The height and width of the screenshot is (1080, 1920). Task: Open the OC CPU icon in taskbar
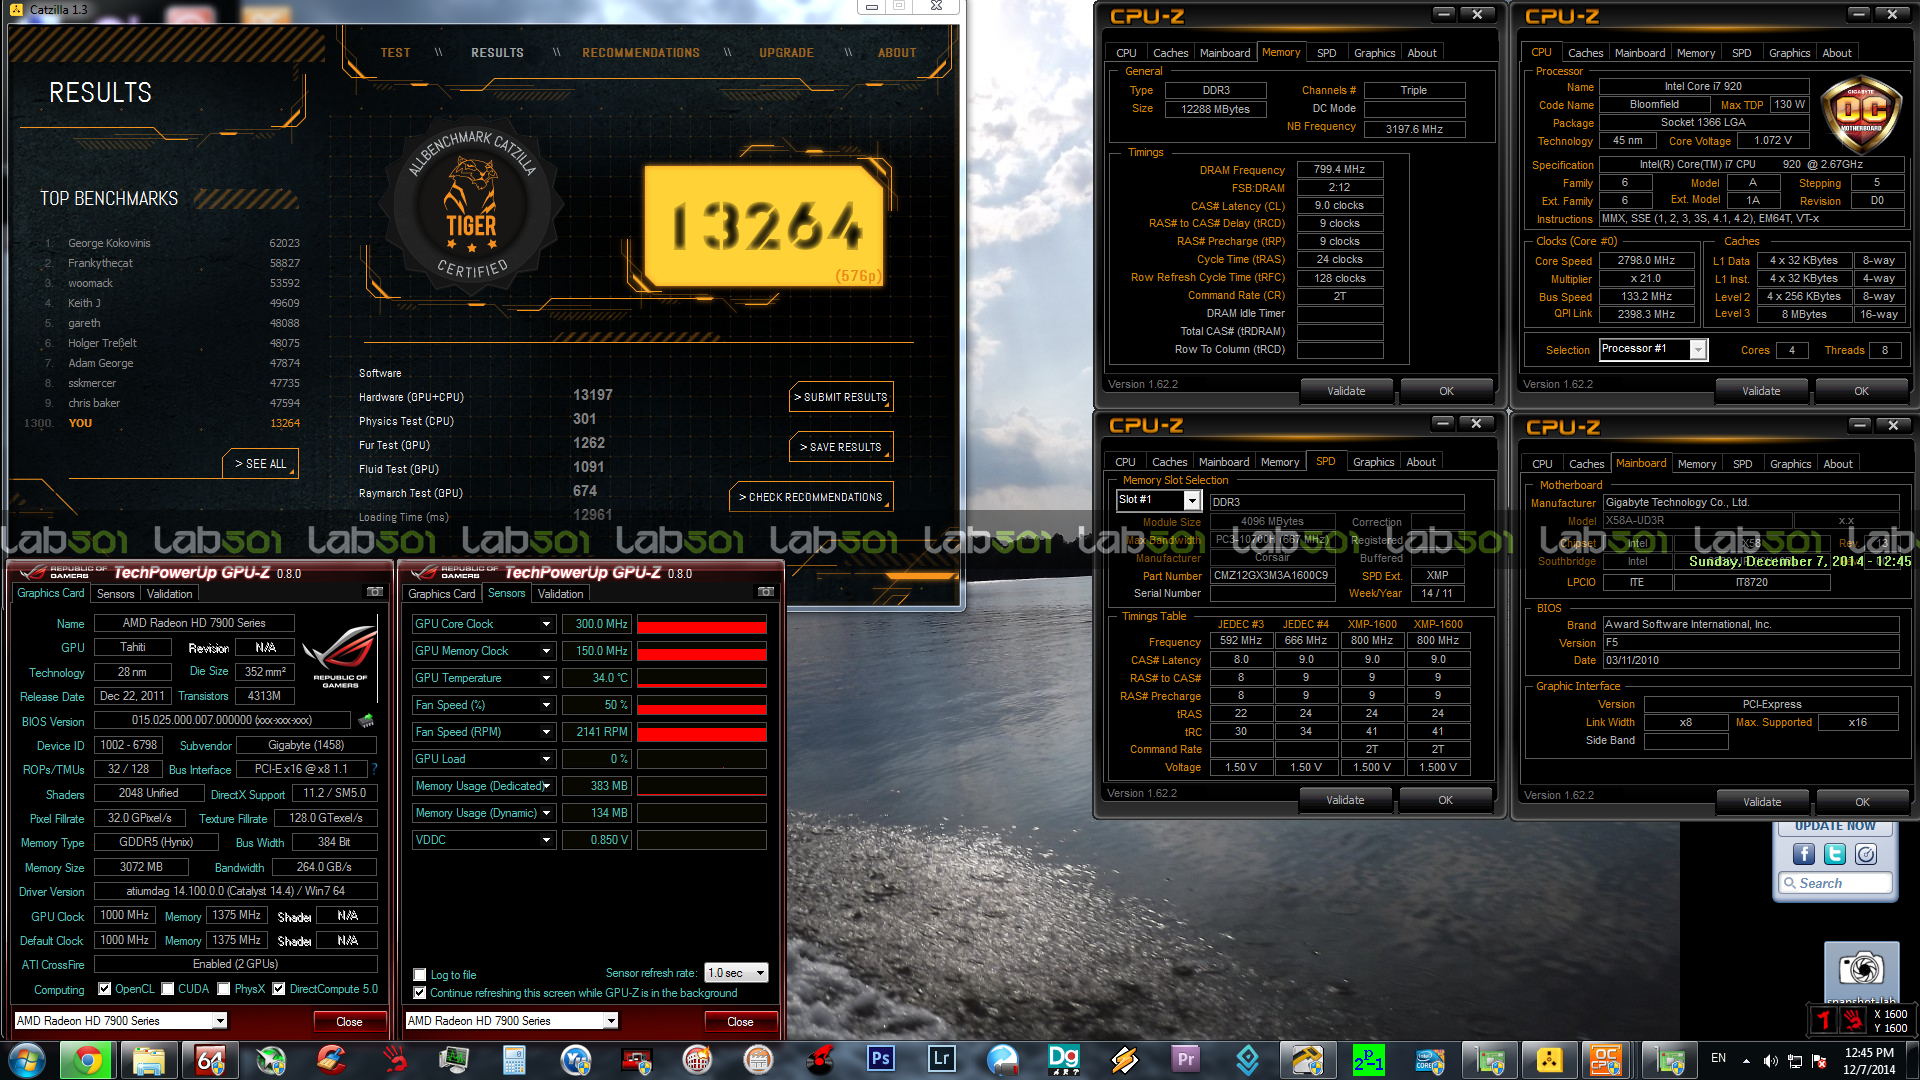tap(1606, 1059)
